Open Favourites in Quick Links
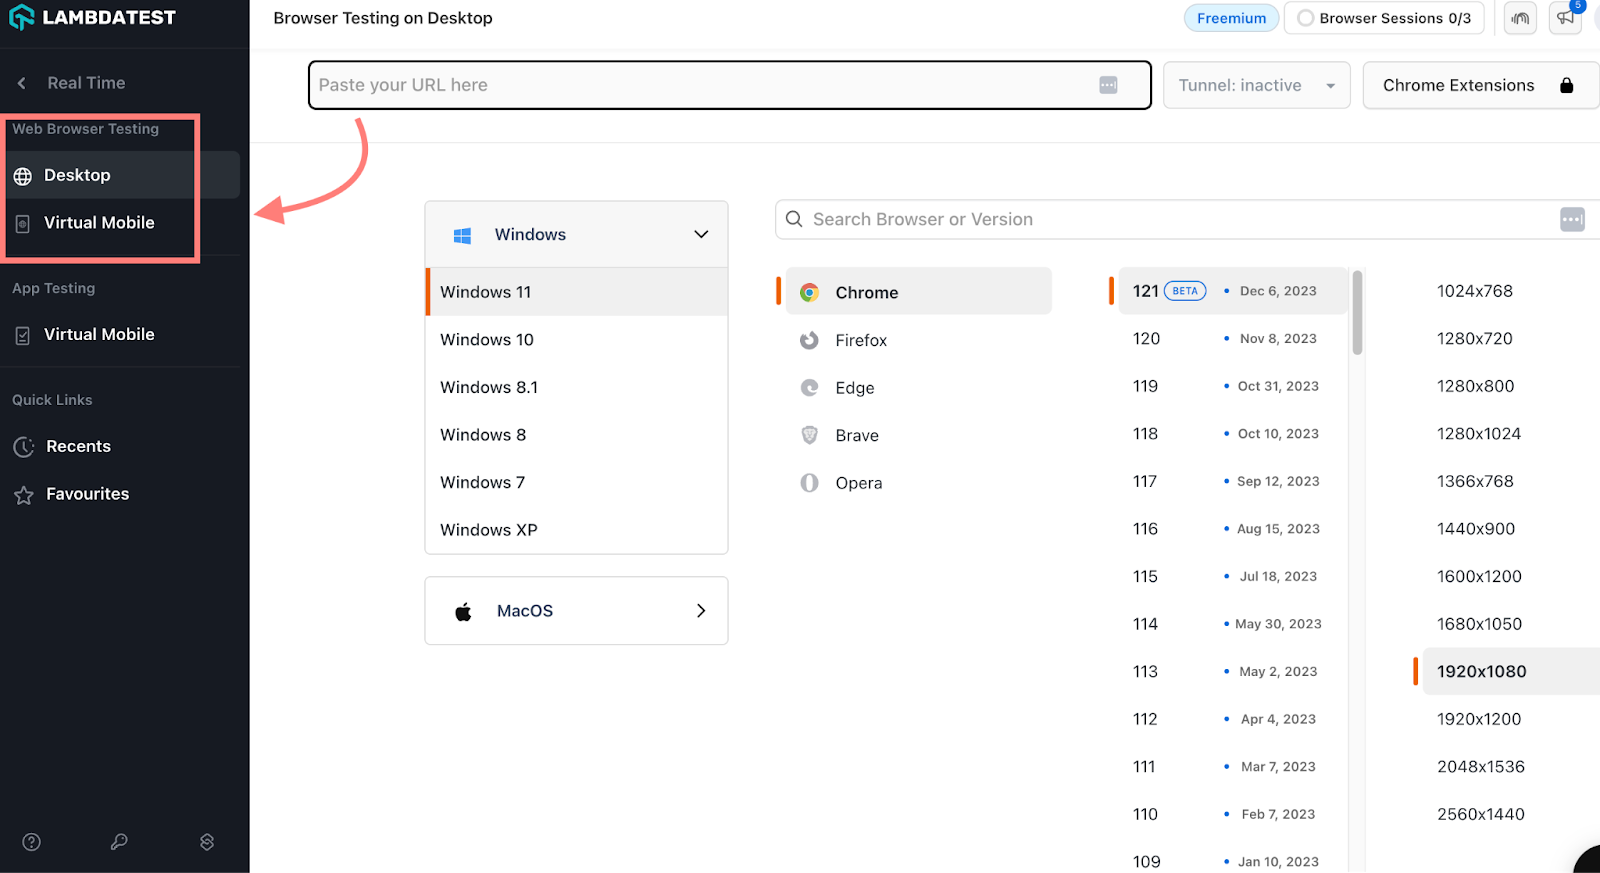 tap(87, 494)
